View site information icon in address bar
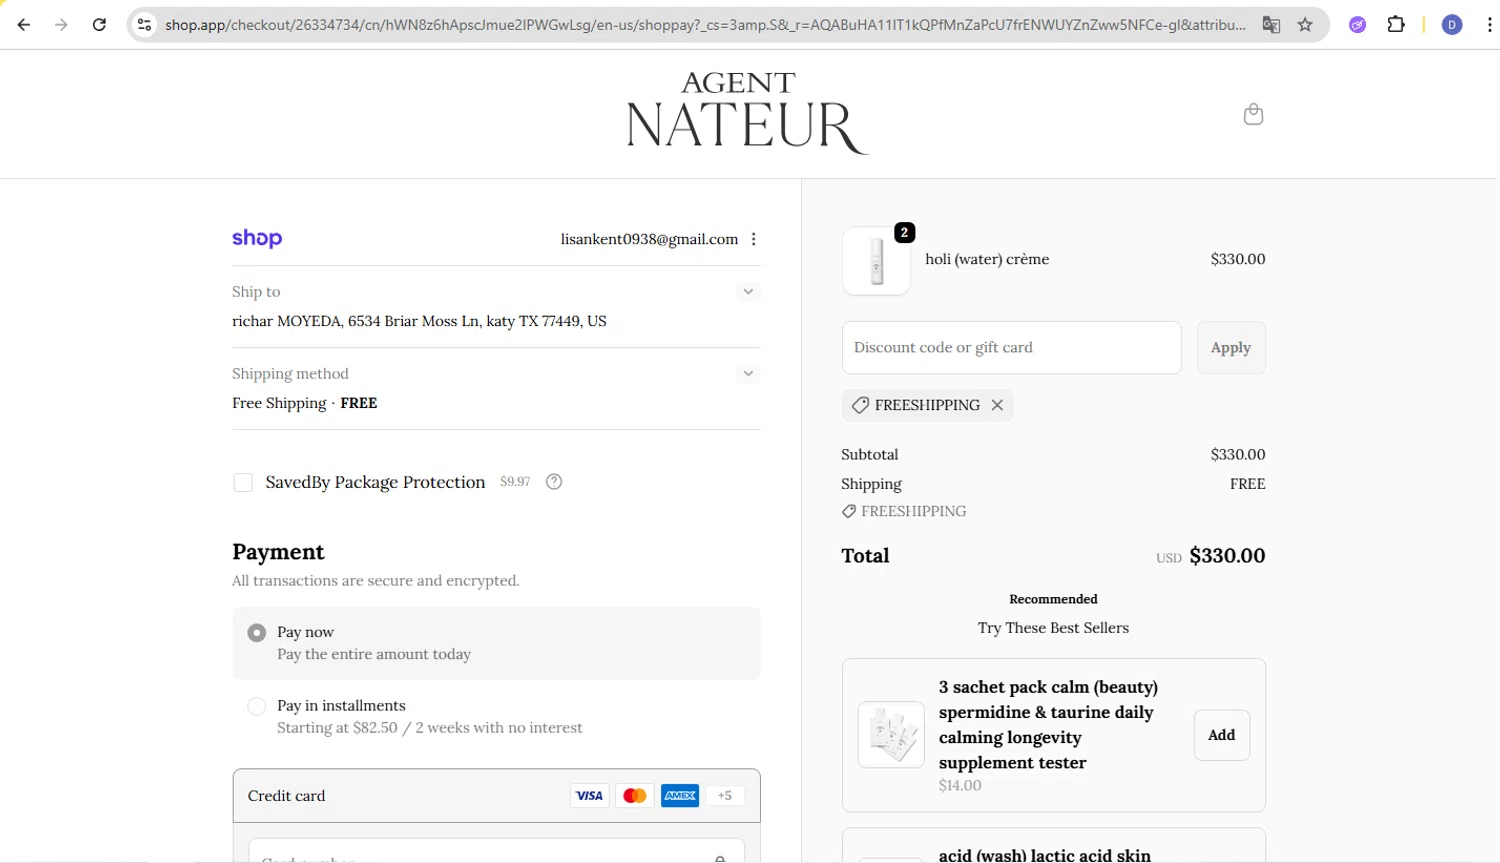1500x863 pixels. (x=145, y=25)
